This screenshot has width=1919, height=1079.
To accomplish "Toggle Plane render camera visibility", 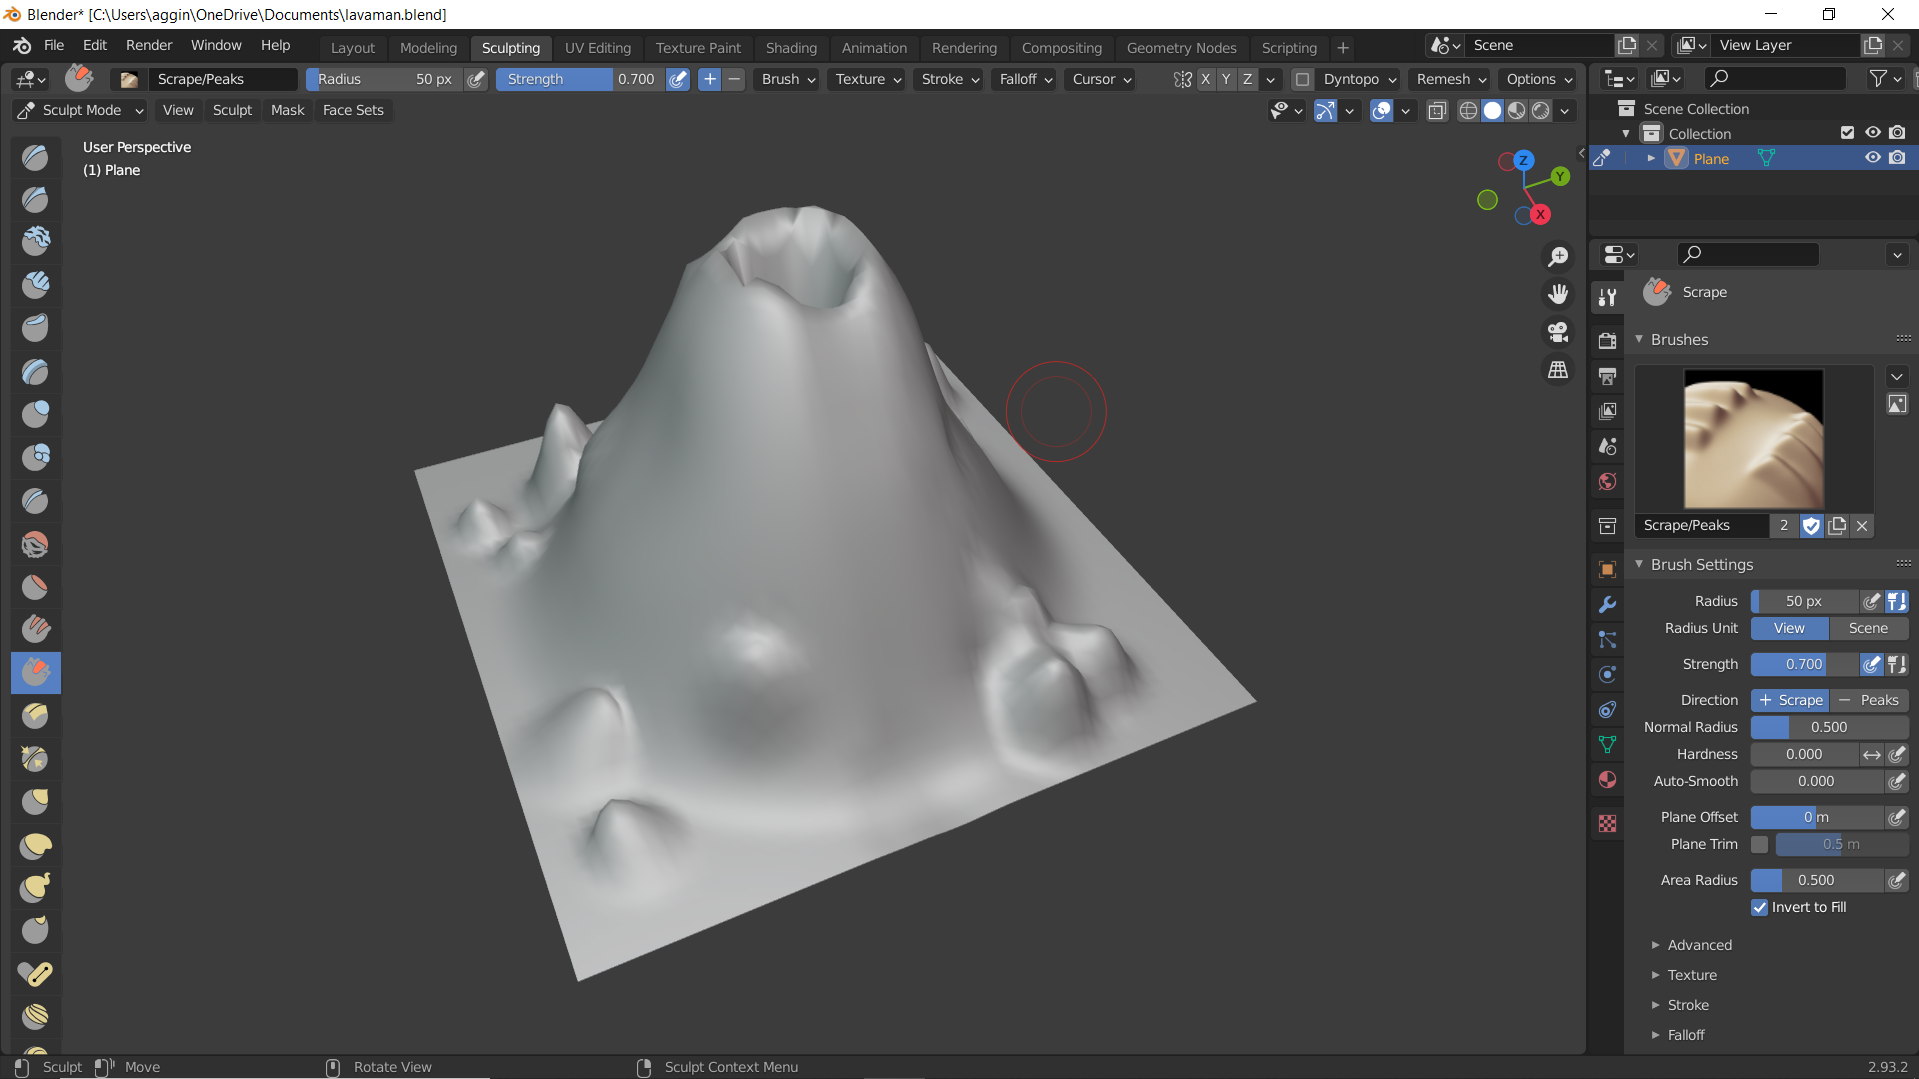I will 1897,158.
